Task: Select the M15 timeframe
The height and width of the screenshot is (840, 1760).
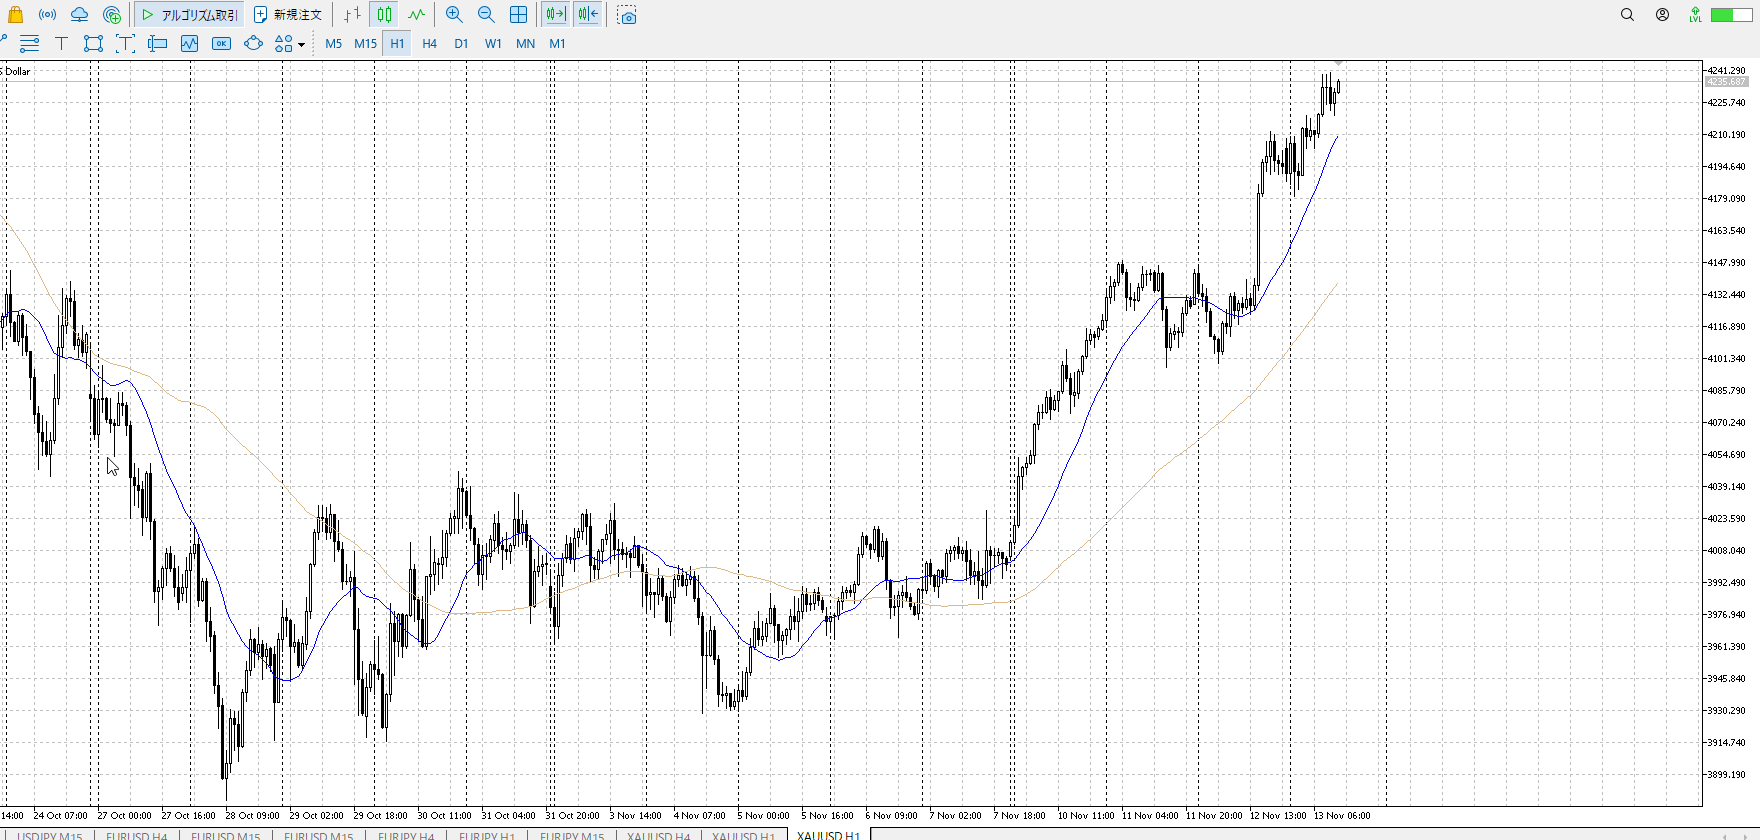Action: click(x=365, y=43)
